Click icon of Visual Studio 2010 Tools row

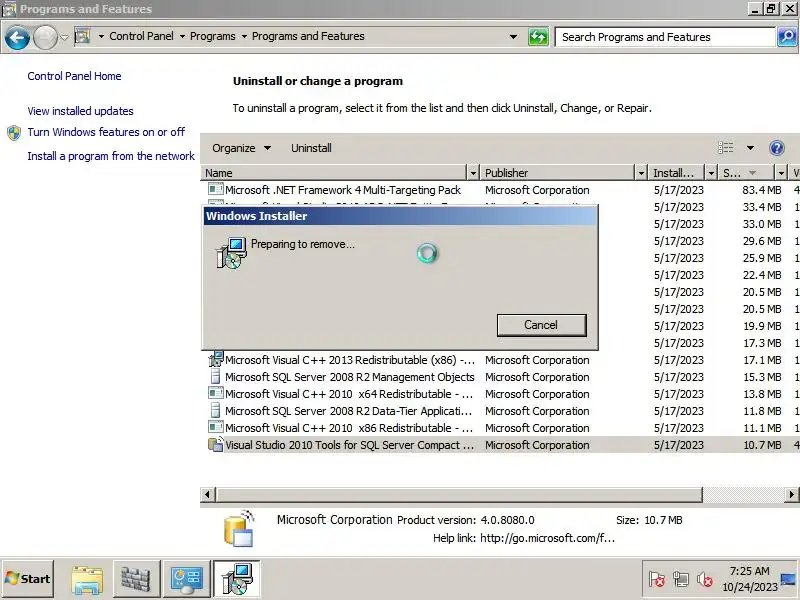(215, 444)
